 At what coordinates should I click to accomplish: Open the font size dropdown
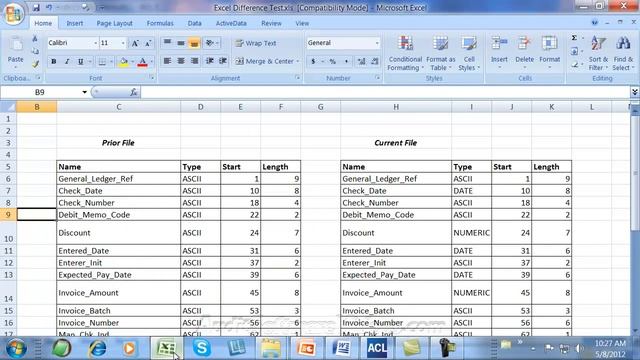click(123, 43)
